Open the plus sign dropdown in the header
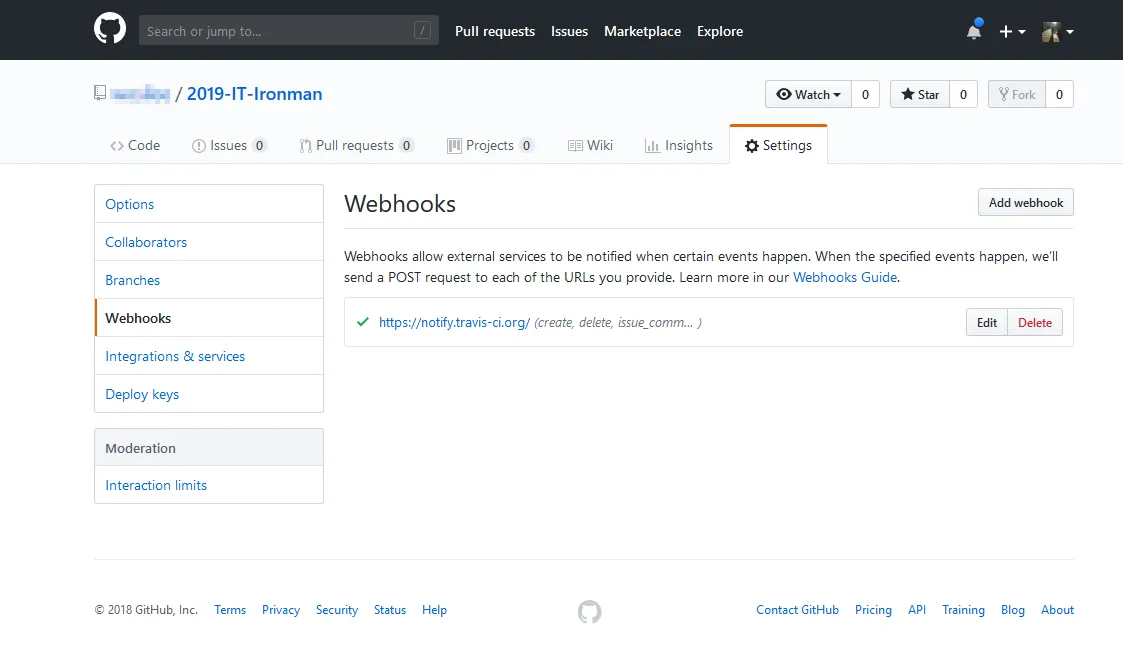 tap(1012, 30)
